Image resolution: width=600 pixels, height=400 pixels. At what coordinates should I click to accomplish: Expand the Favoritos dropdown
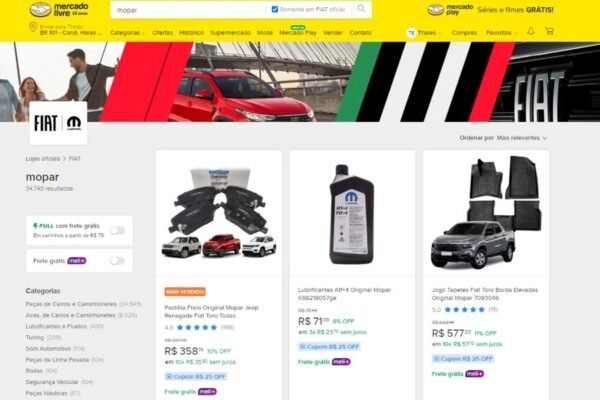tap(501, 33)
